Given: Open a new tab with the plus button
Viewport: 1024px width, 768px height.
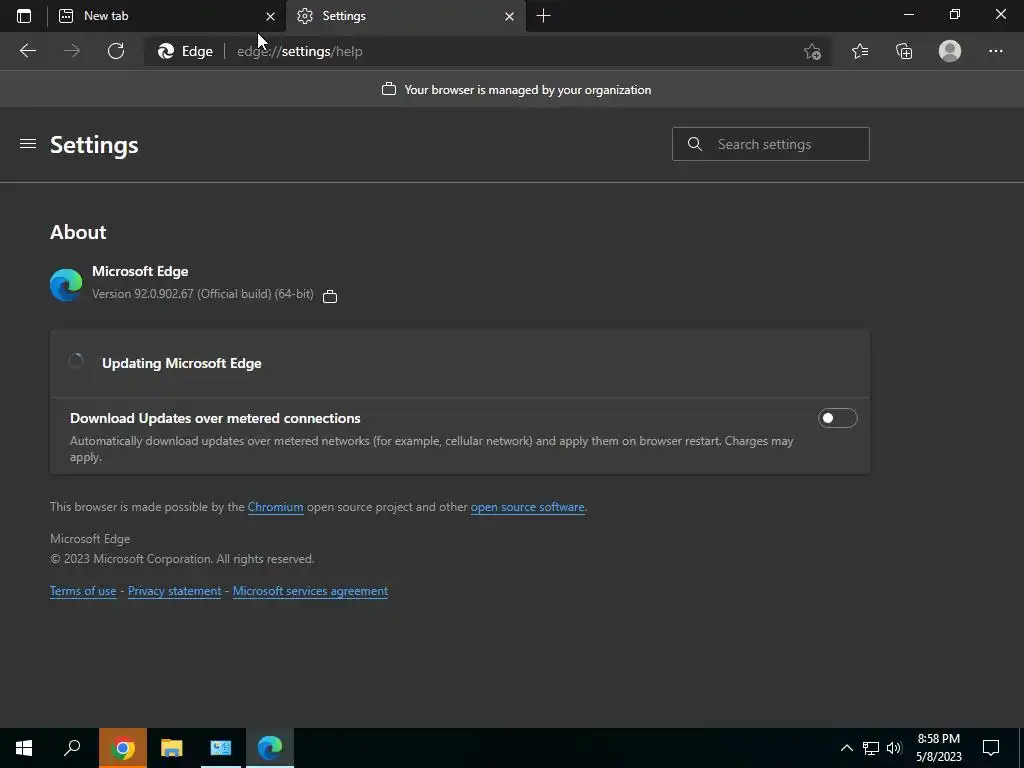Looking at the screenshot, I should pyautogui.click(x=543, y=16).
